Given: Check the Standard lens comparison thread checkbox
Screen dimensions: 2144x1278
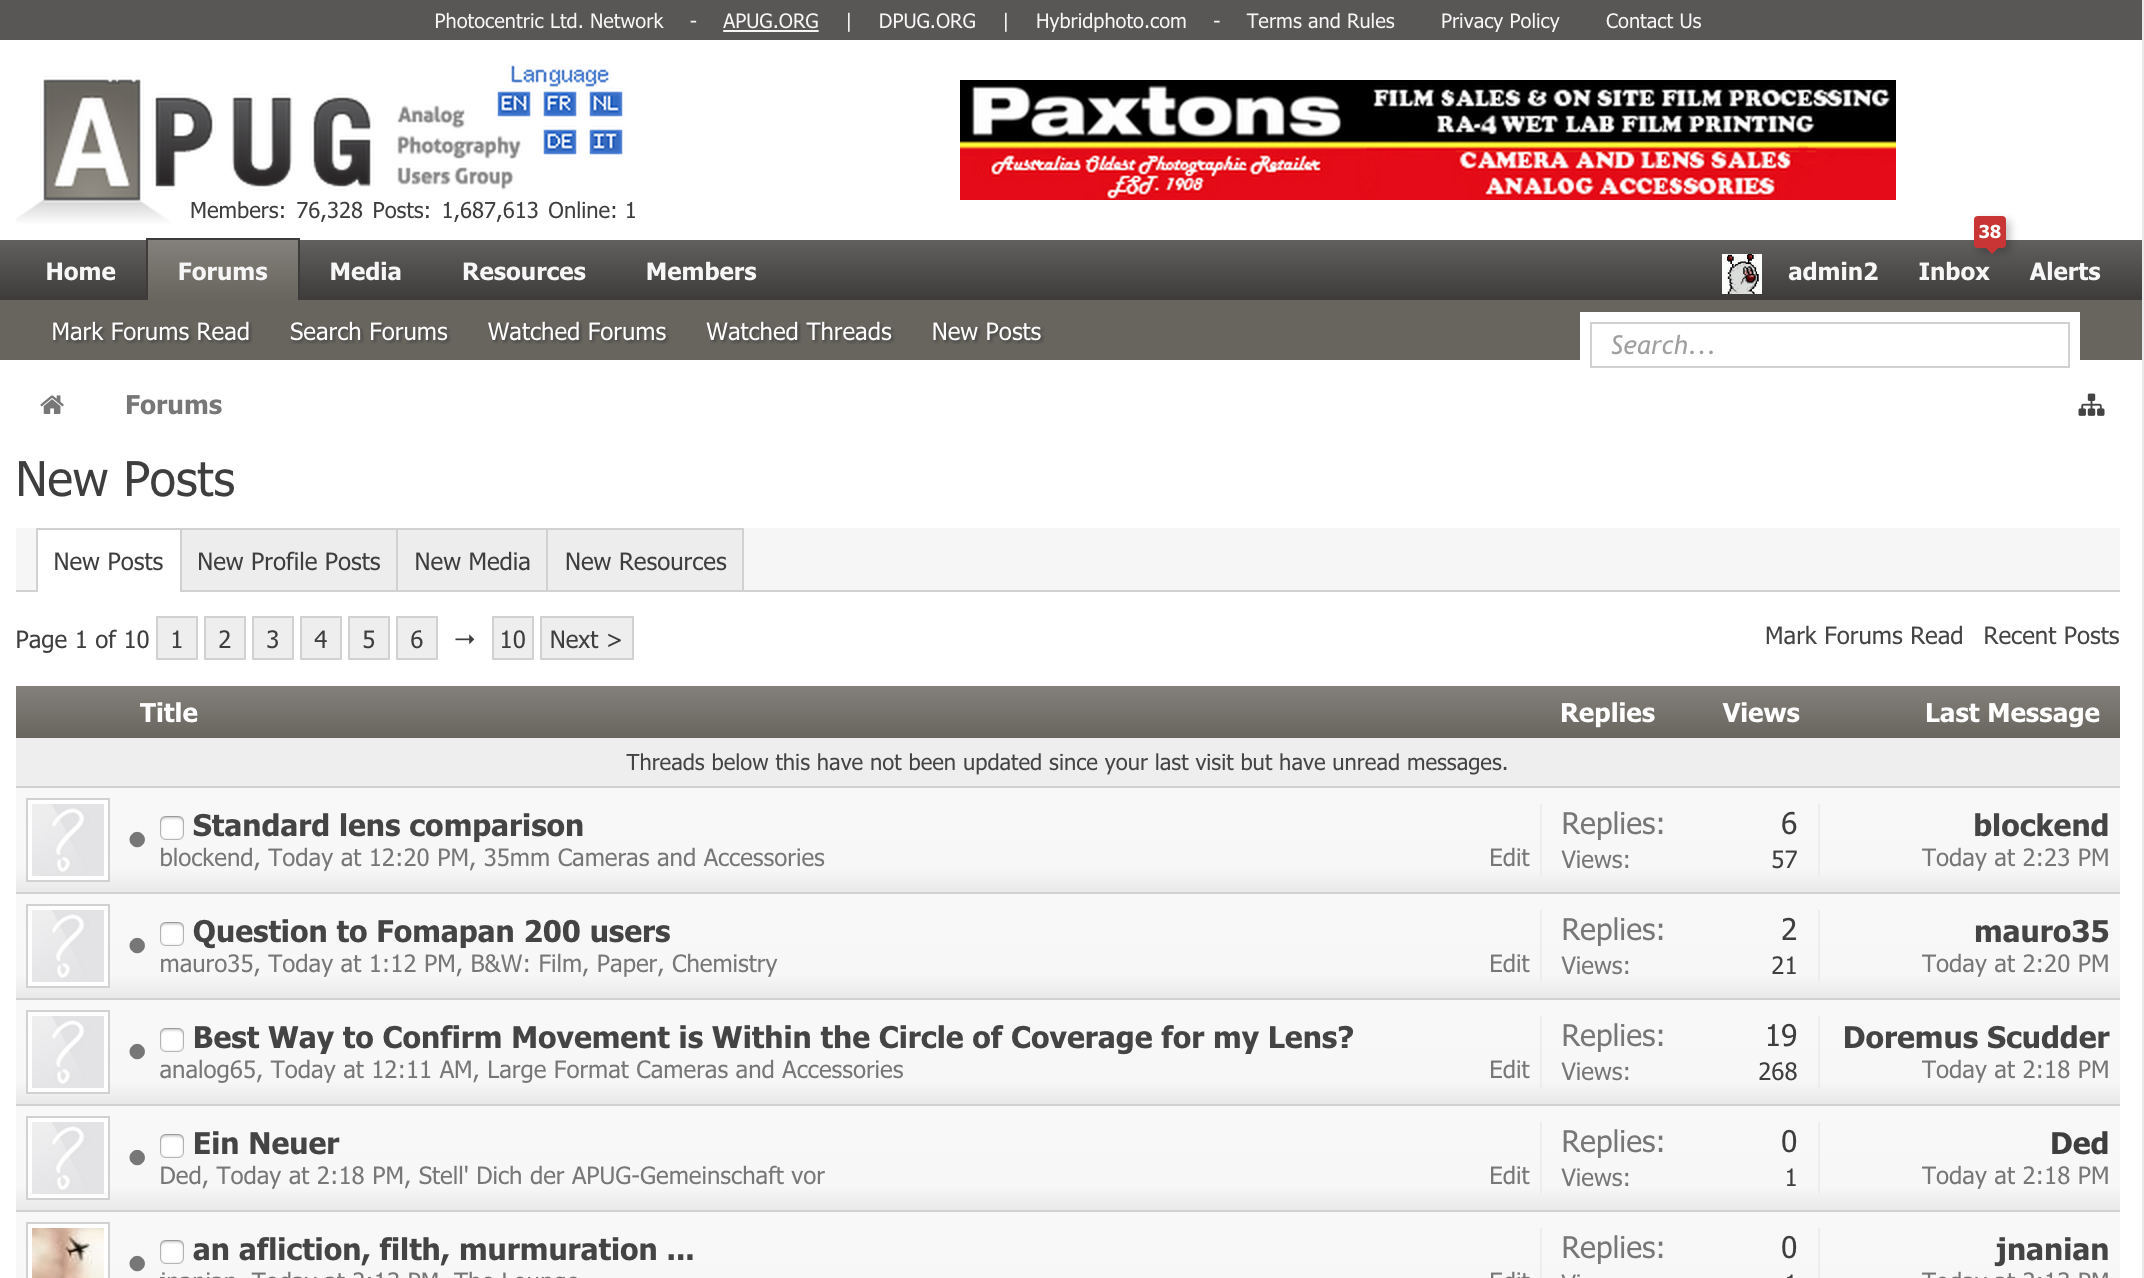Looking at the screenshot, I should point(172,827).
